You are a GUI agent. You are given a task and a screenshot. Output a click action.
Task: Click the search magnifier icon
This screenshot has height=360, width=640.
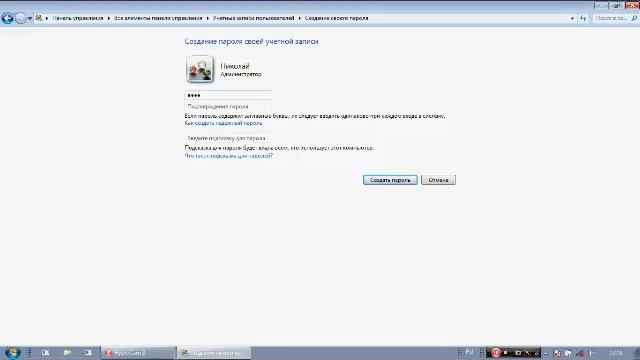(634, 18)
